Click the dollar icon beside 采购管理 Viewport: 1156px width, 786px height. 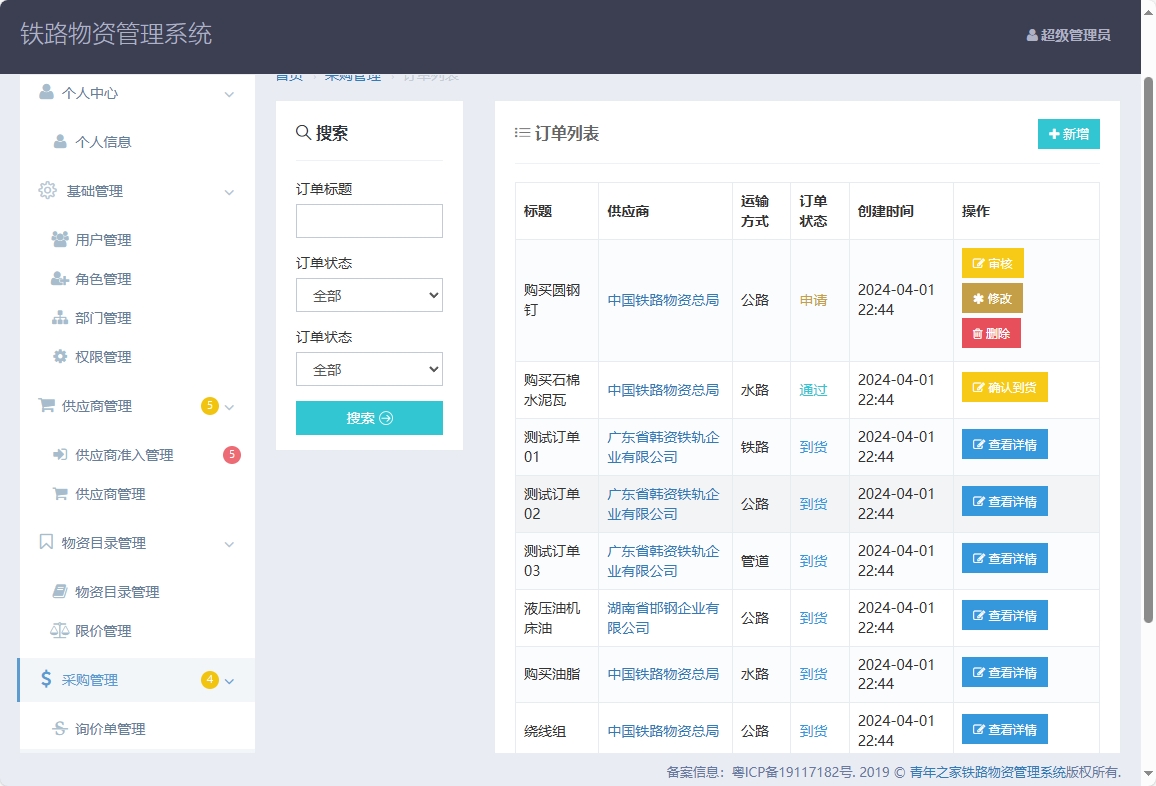click(x=44, y=679)
